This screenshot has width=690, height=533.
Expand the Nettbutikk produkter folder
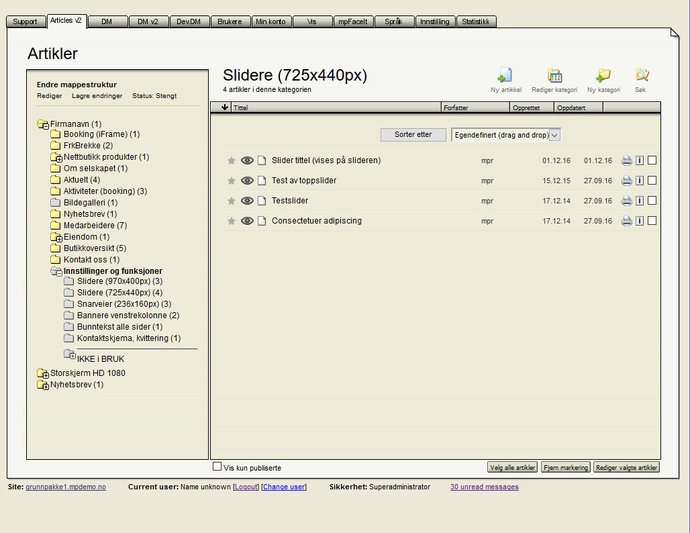click(x=56, y=157)
